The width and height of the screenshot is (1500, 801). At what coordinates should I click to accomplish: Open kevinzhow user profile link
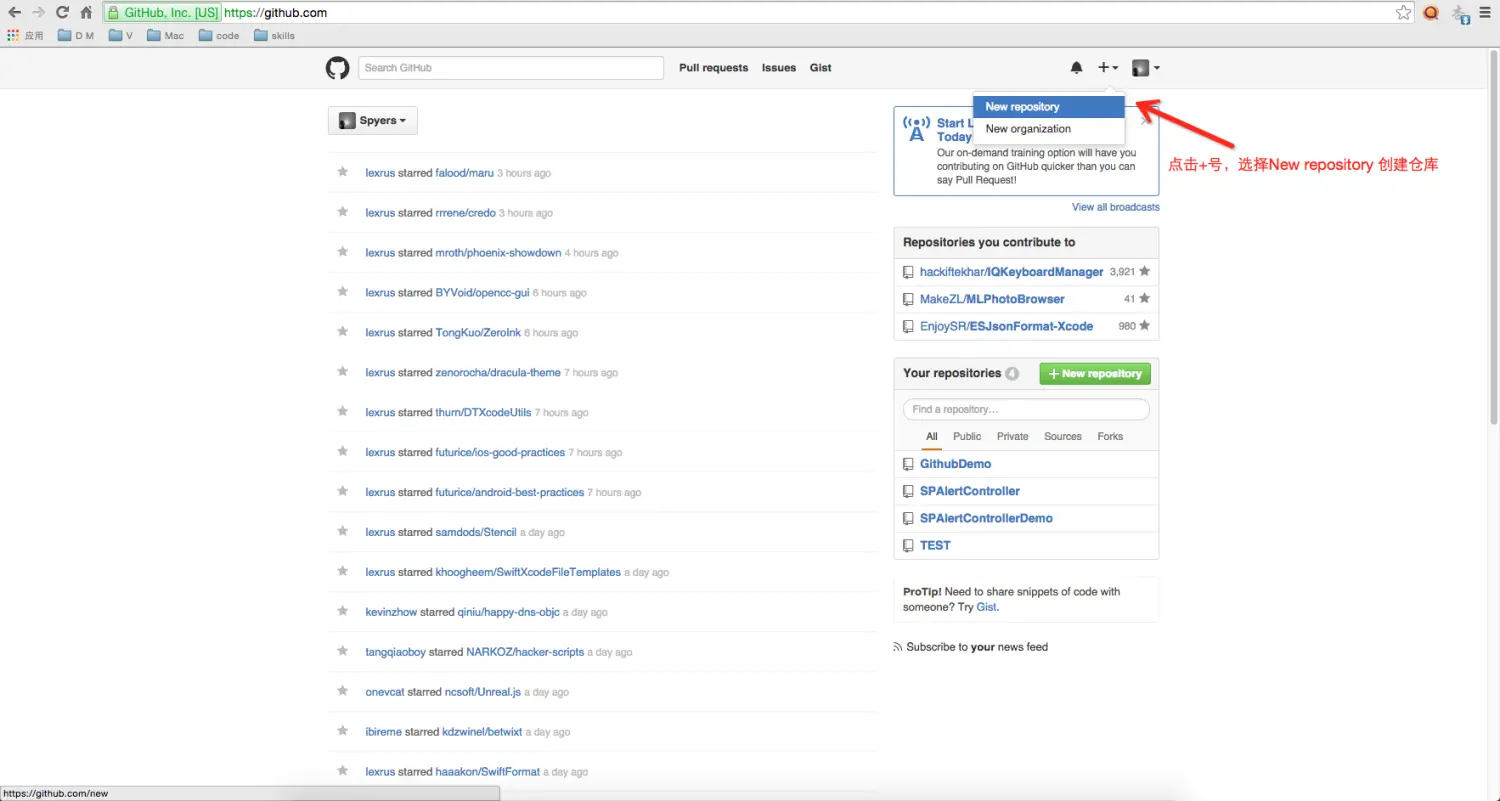(x=391, y=613)
